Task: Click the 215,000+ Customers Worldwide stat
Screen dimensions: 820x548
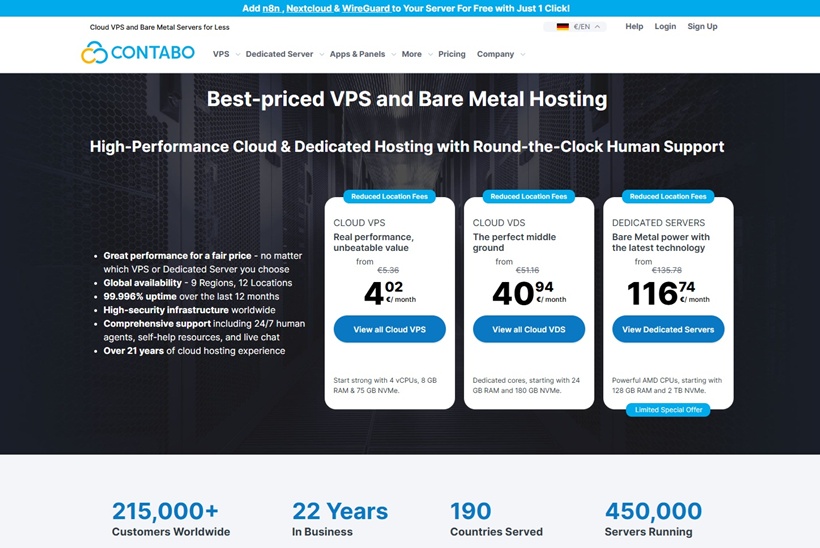Action: (x=171, y=519)
